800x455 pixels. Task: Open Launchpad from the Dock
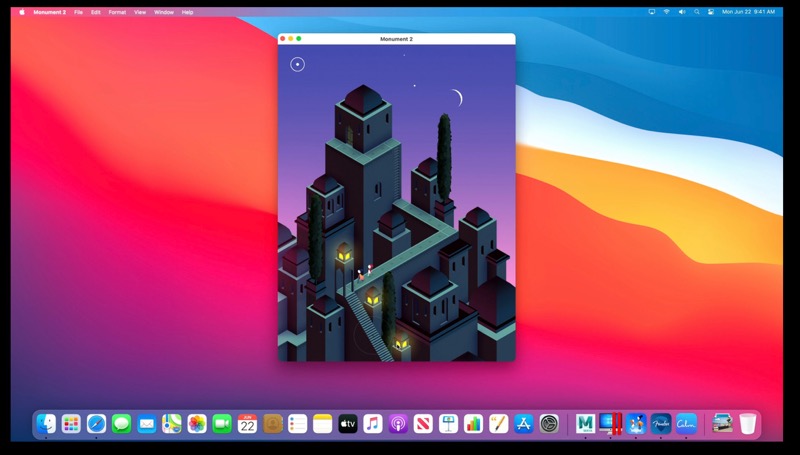click(71, 423)
